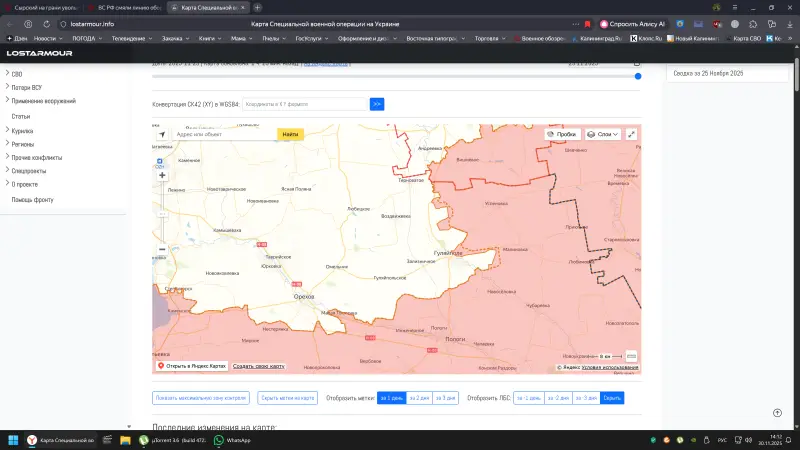Image resolution: width=800 pixels, height=450 pixels.
Task: Click Показать максимальную зону контроля button
Action: 200,398
